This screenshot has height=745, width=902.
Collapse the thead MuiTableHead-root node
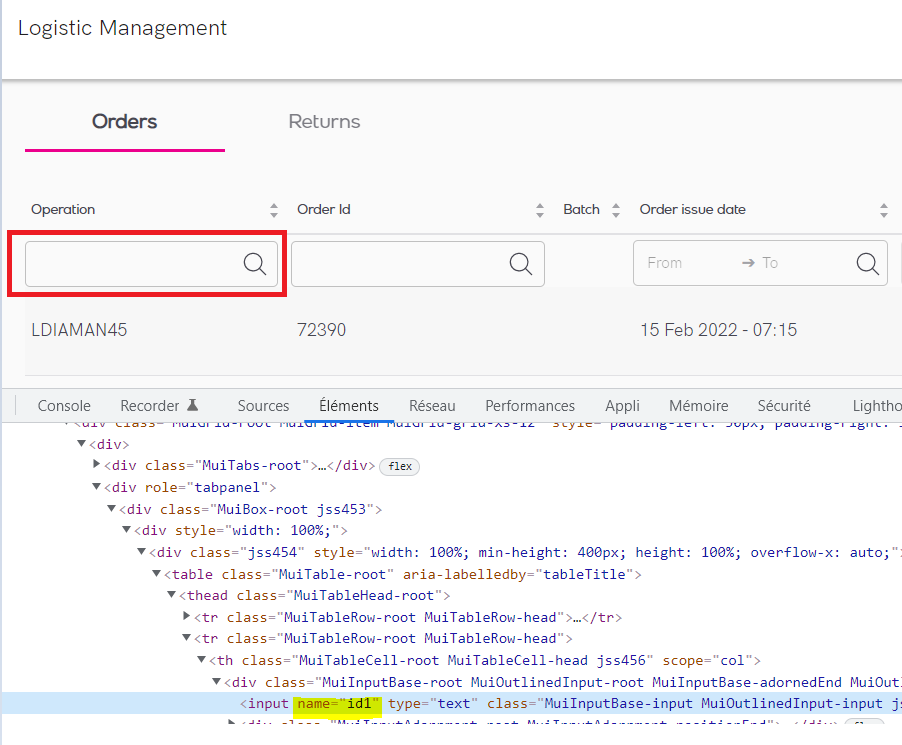click(171, 595)
